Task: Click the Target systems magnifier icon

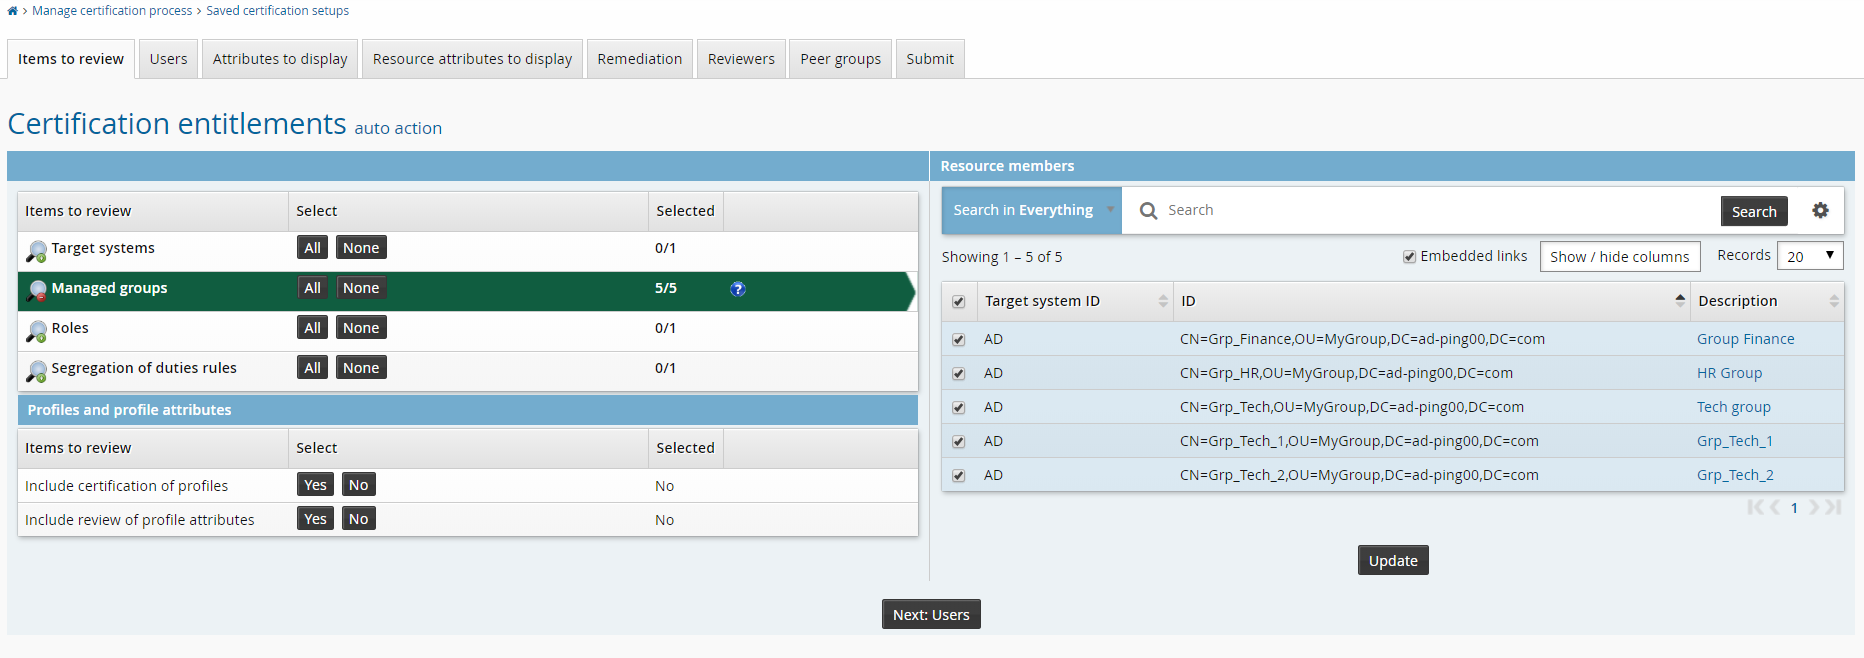Action: point(36,251)
